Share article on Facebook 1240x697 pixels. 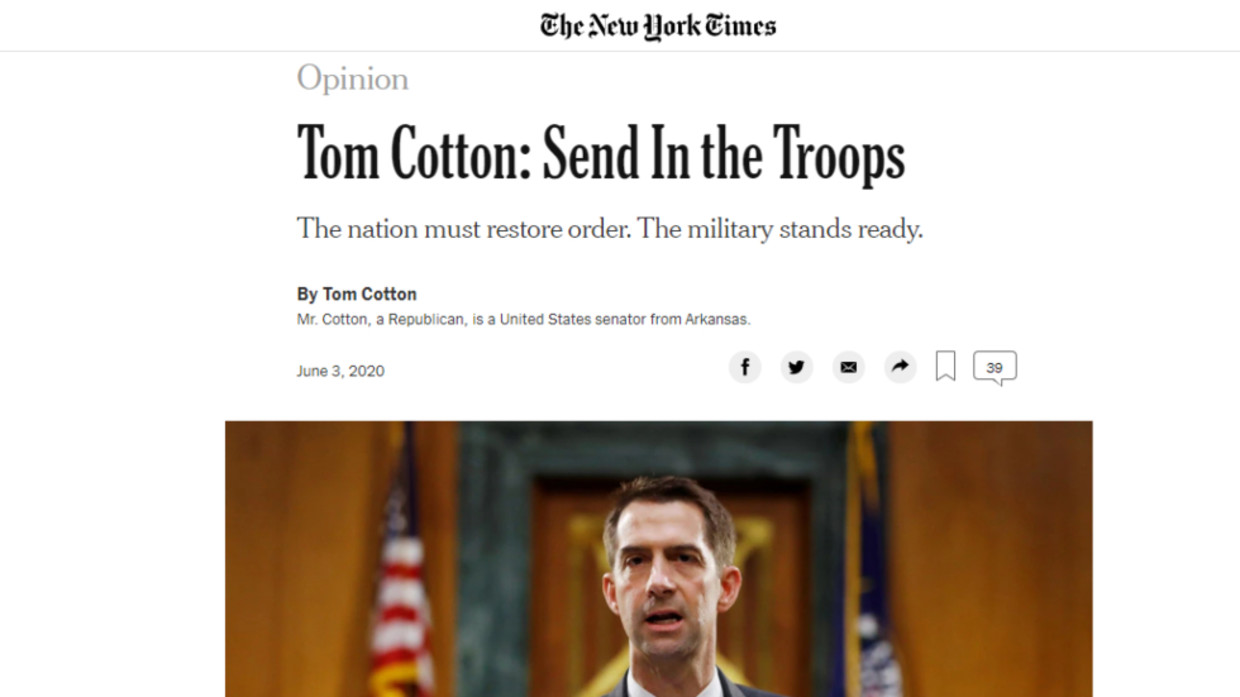tap(744, 367)
